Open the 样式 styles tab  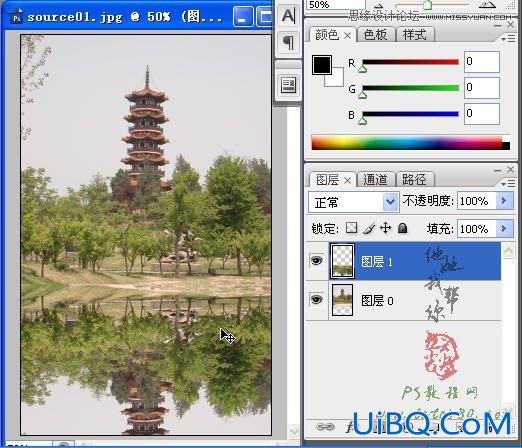pyautogui.click(x=414, y=35)
